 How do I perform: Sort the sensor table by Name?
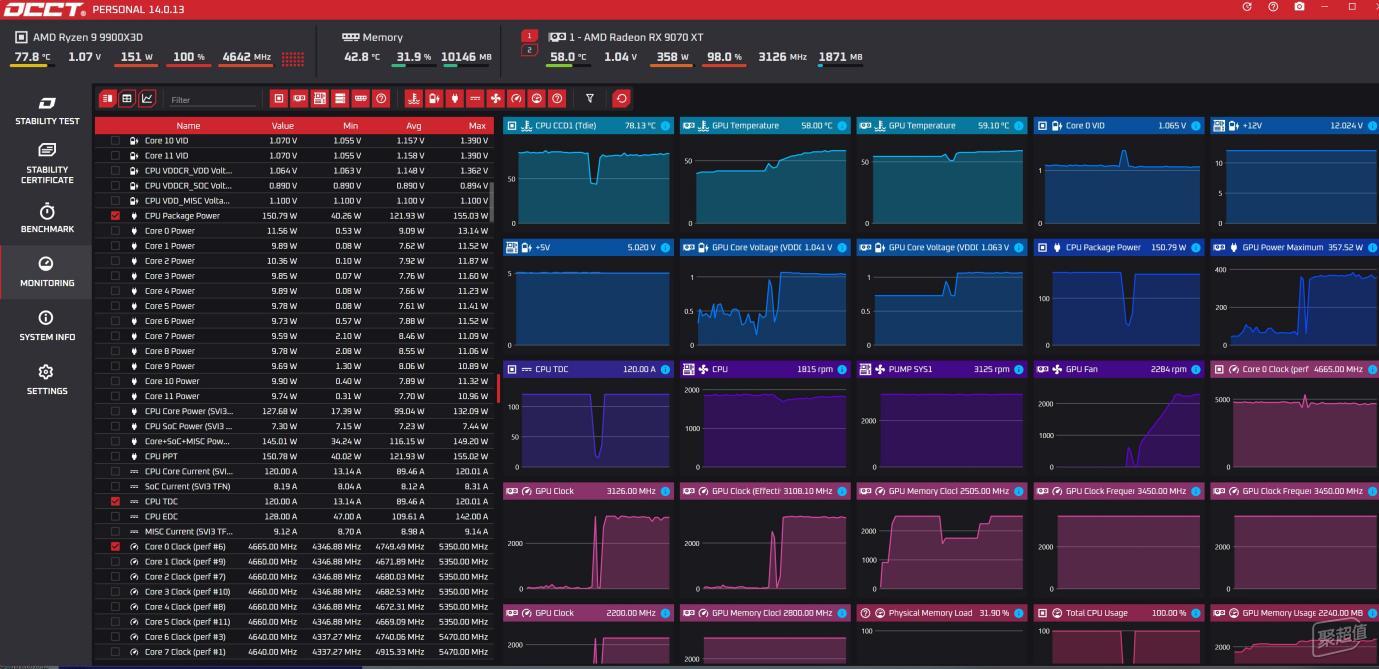[188, 126]
